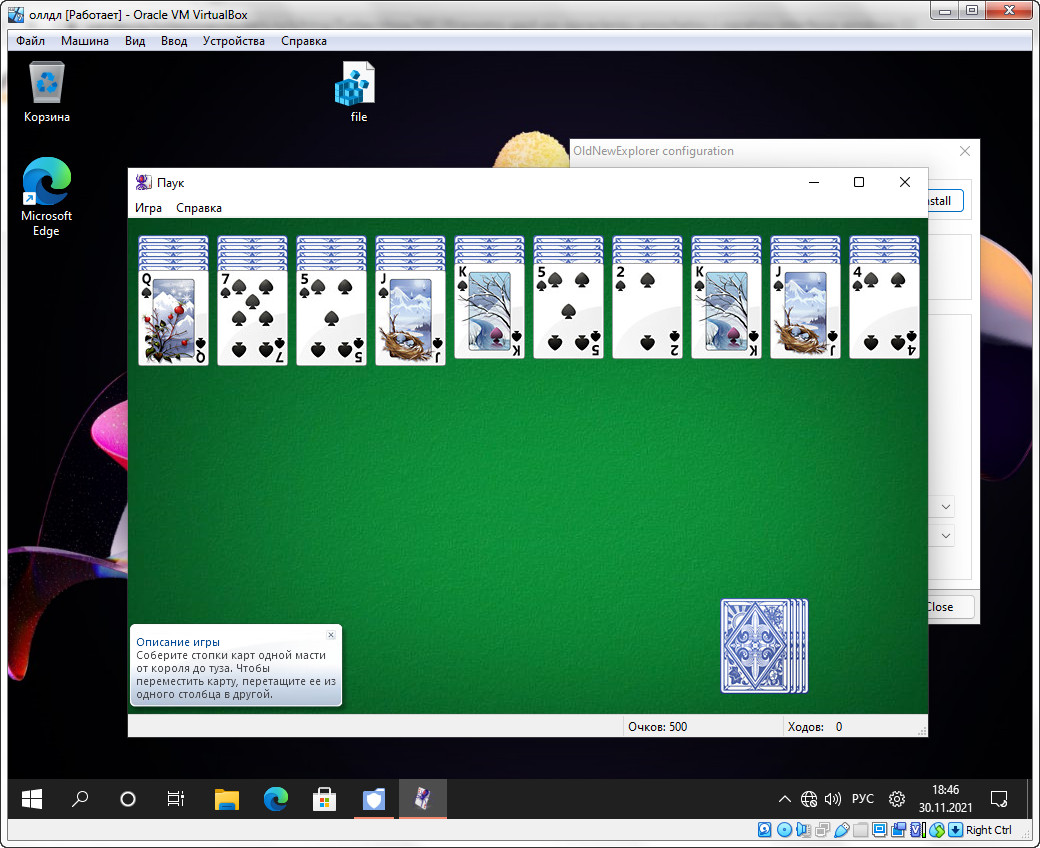Click VirtualBox mouse integration icon
This screenshot has height=848, width=1040.
[937, 829]
